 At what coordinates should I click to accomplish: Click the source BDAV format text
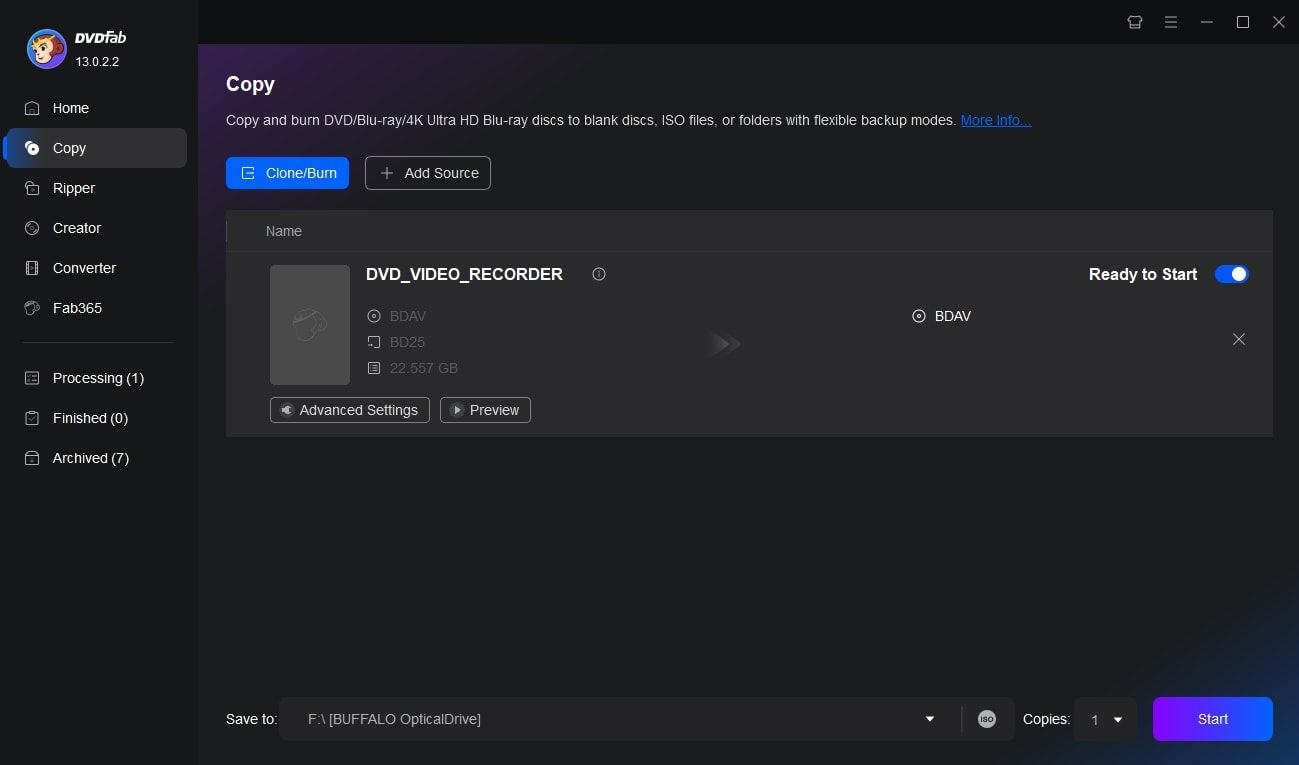(x=408, y=316)
